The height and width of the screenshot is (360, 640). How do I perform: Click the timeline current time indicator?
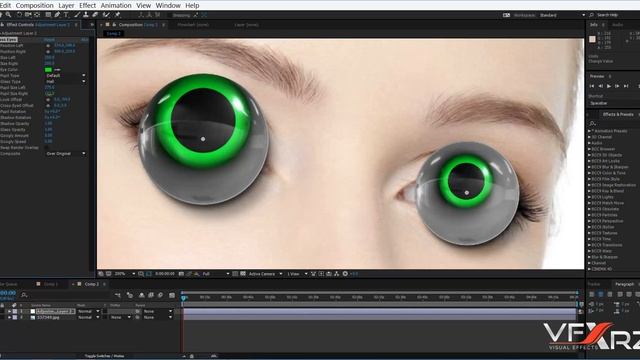[x=184, y=298]
